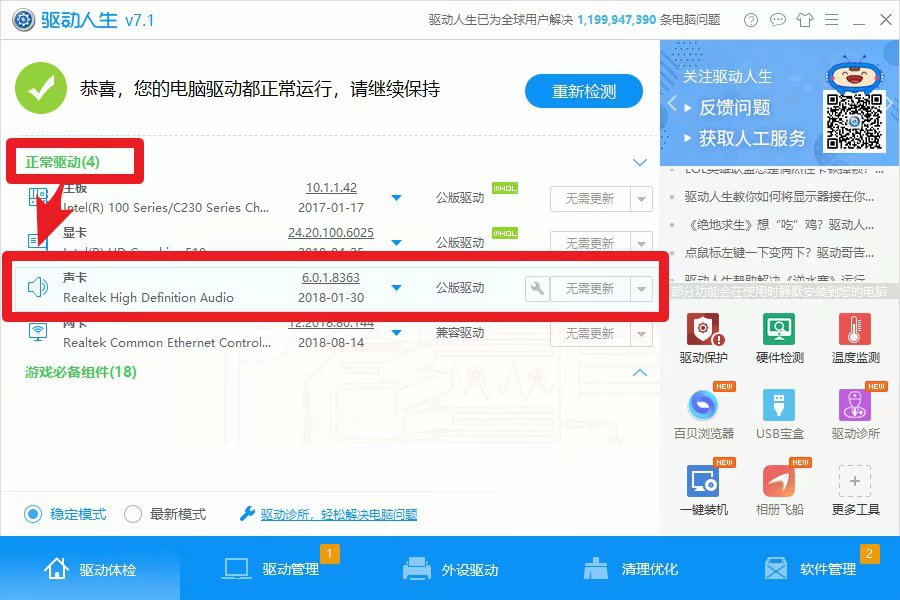900x600 pixels.
Task: Click the banner previous arrow
Action: tap(672, 104)
